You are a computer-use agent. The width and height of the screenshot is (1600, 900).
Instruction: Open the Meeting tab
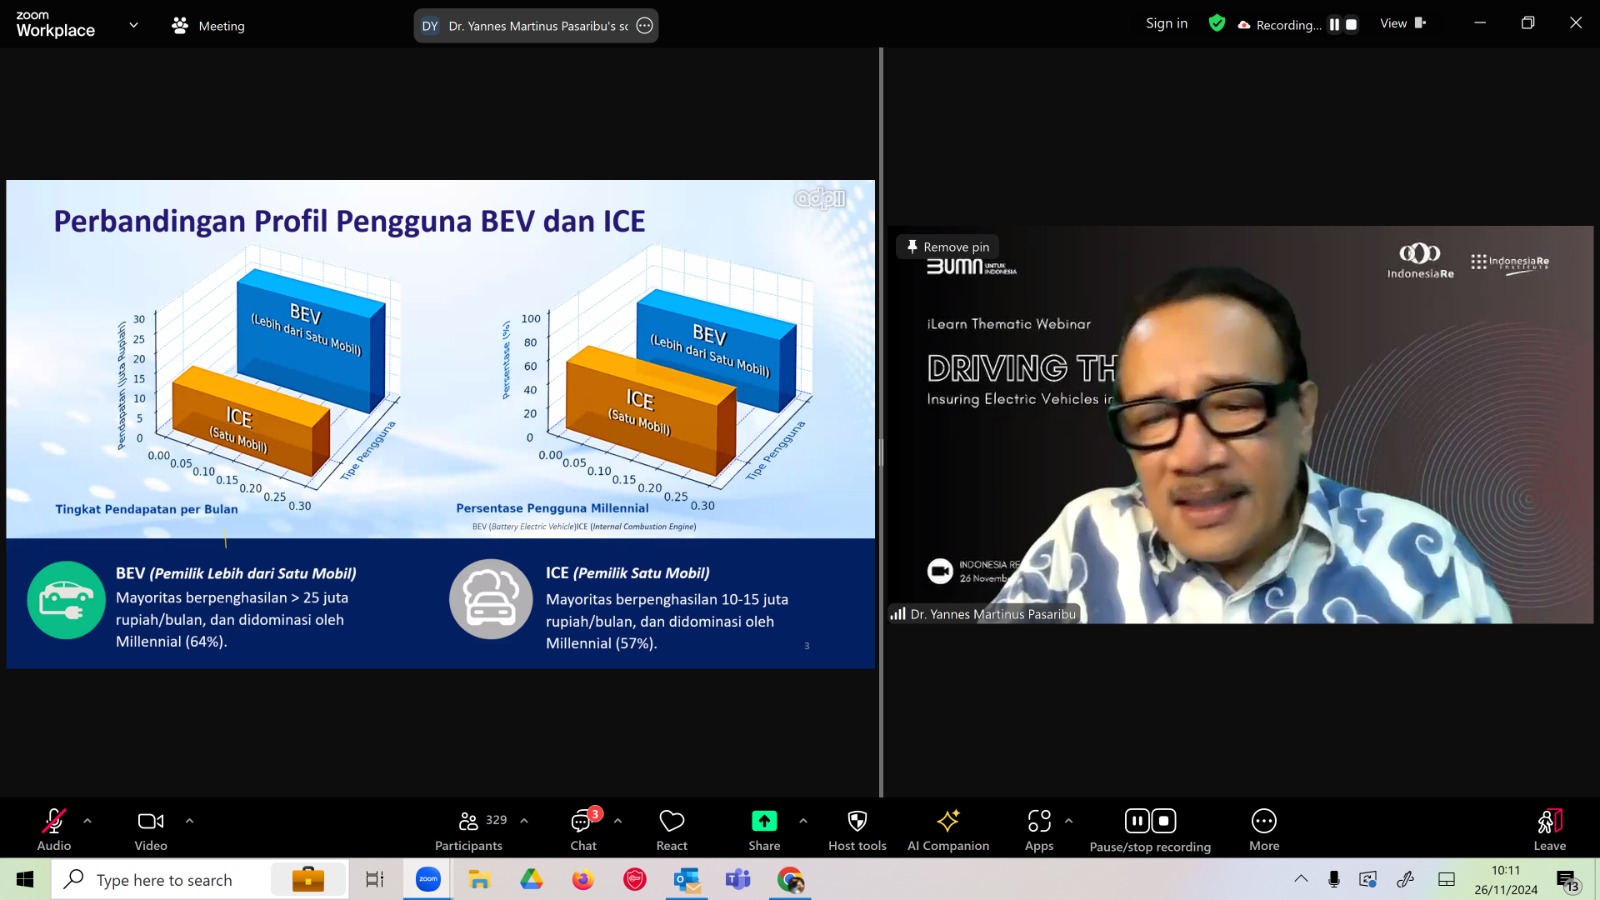point(208,26)
